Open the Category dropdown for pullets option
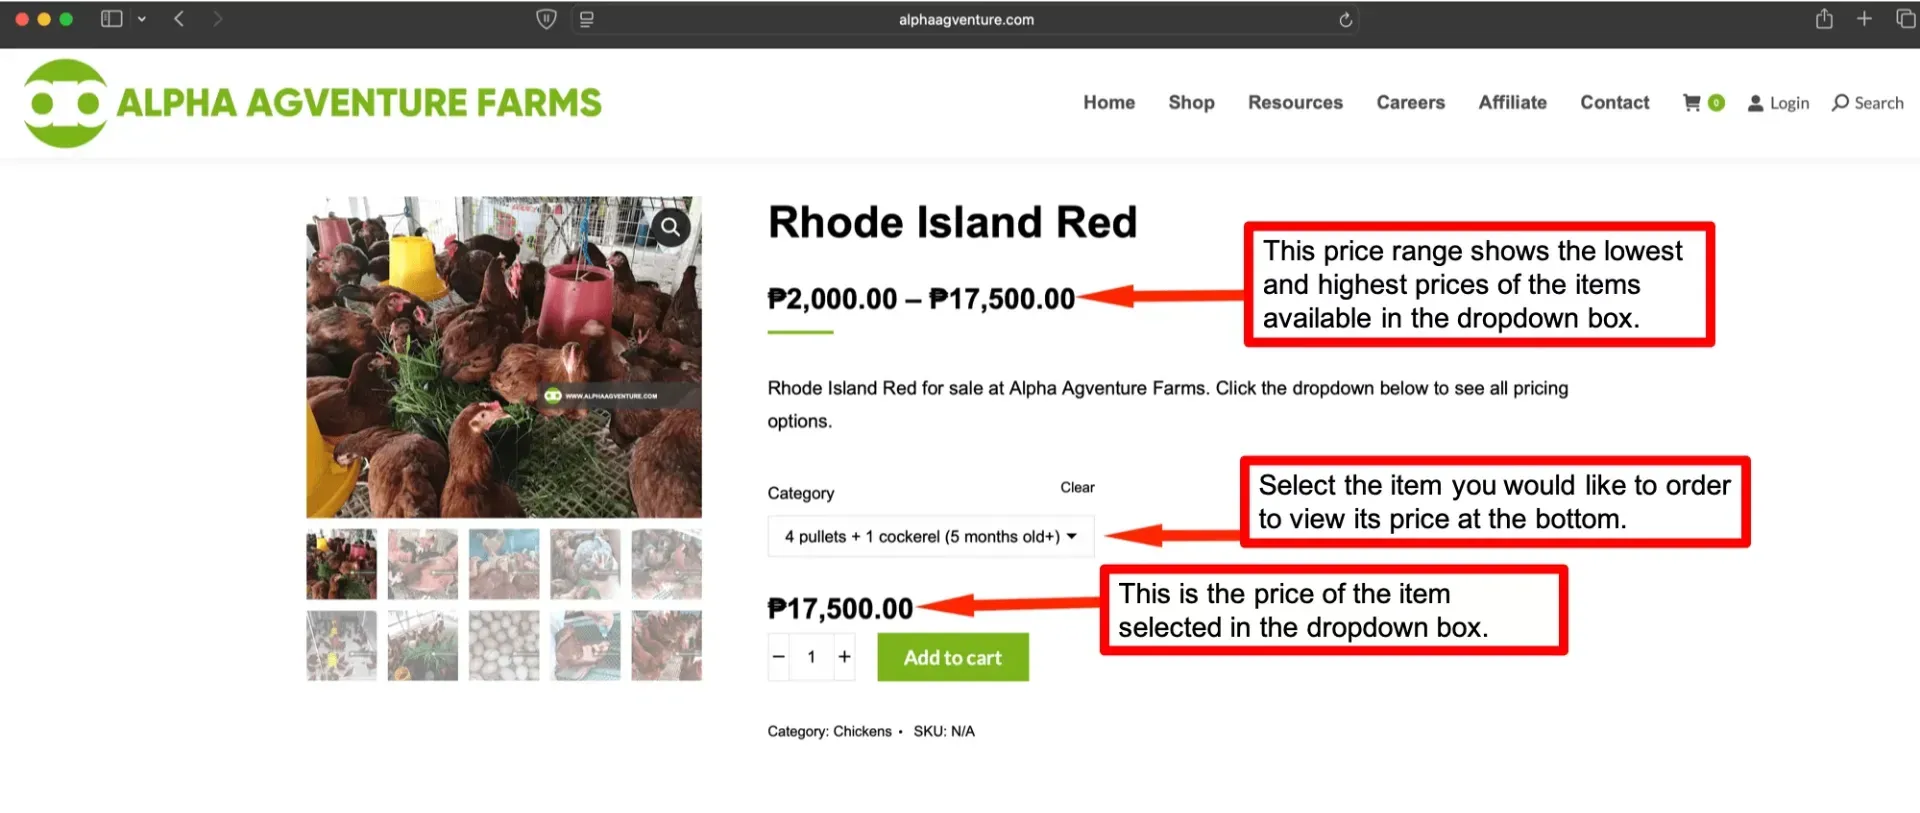 tap(930, 537)
